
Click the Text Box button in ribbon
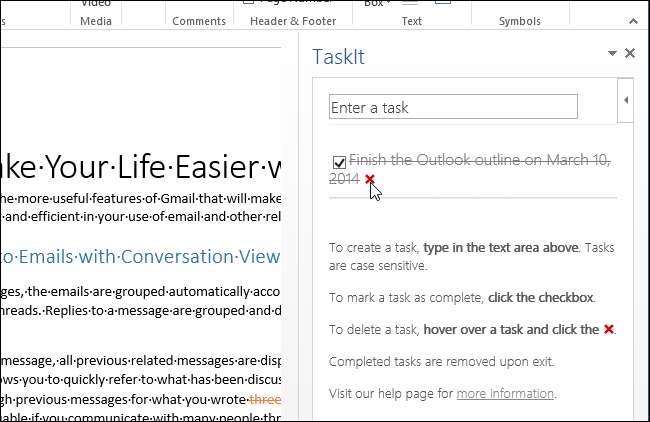373,4
